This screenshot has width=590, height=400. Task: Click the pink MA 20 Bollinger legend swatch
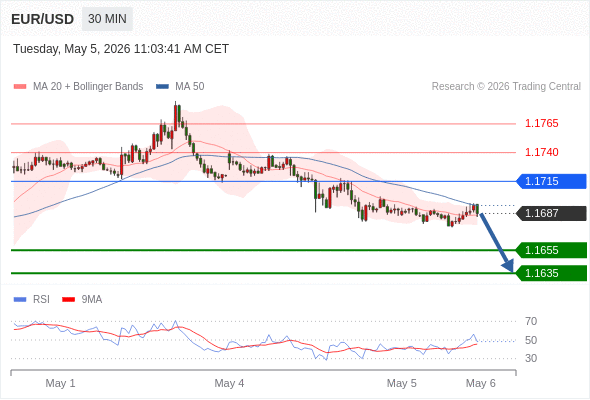coord(20,87)
